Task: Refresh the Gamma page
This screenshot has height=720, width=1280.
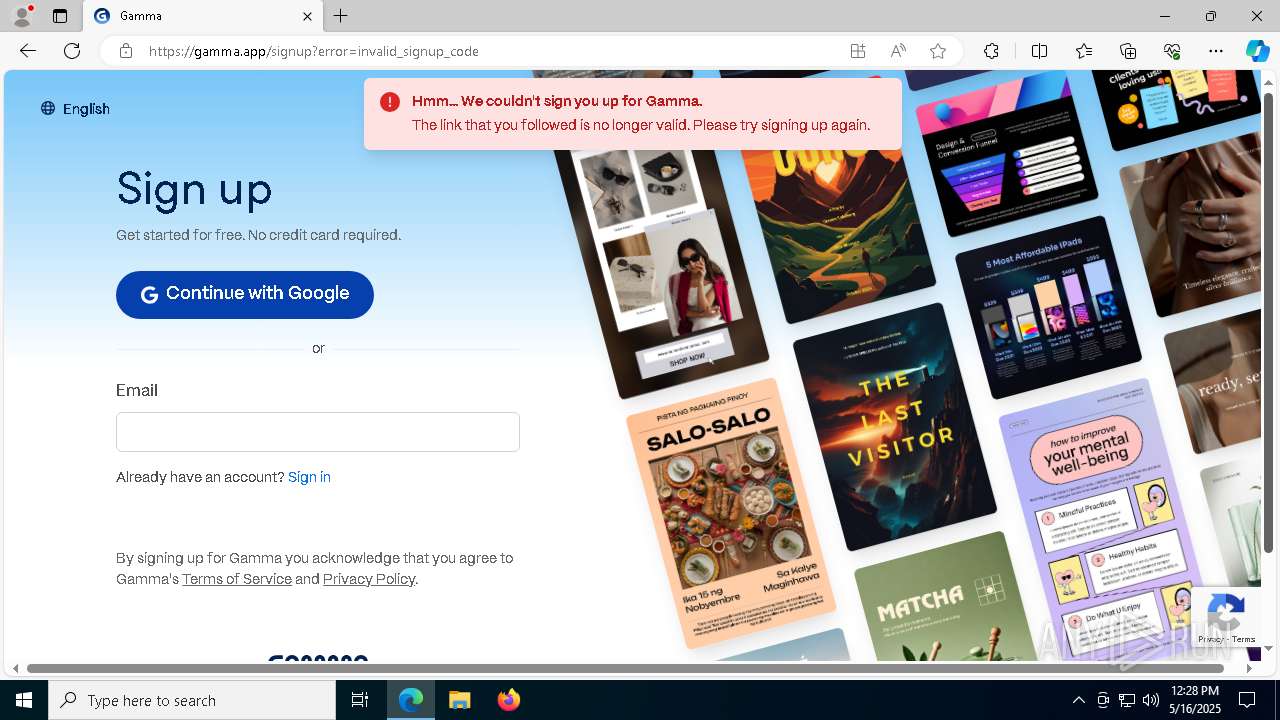Action: 72,51
